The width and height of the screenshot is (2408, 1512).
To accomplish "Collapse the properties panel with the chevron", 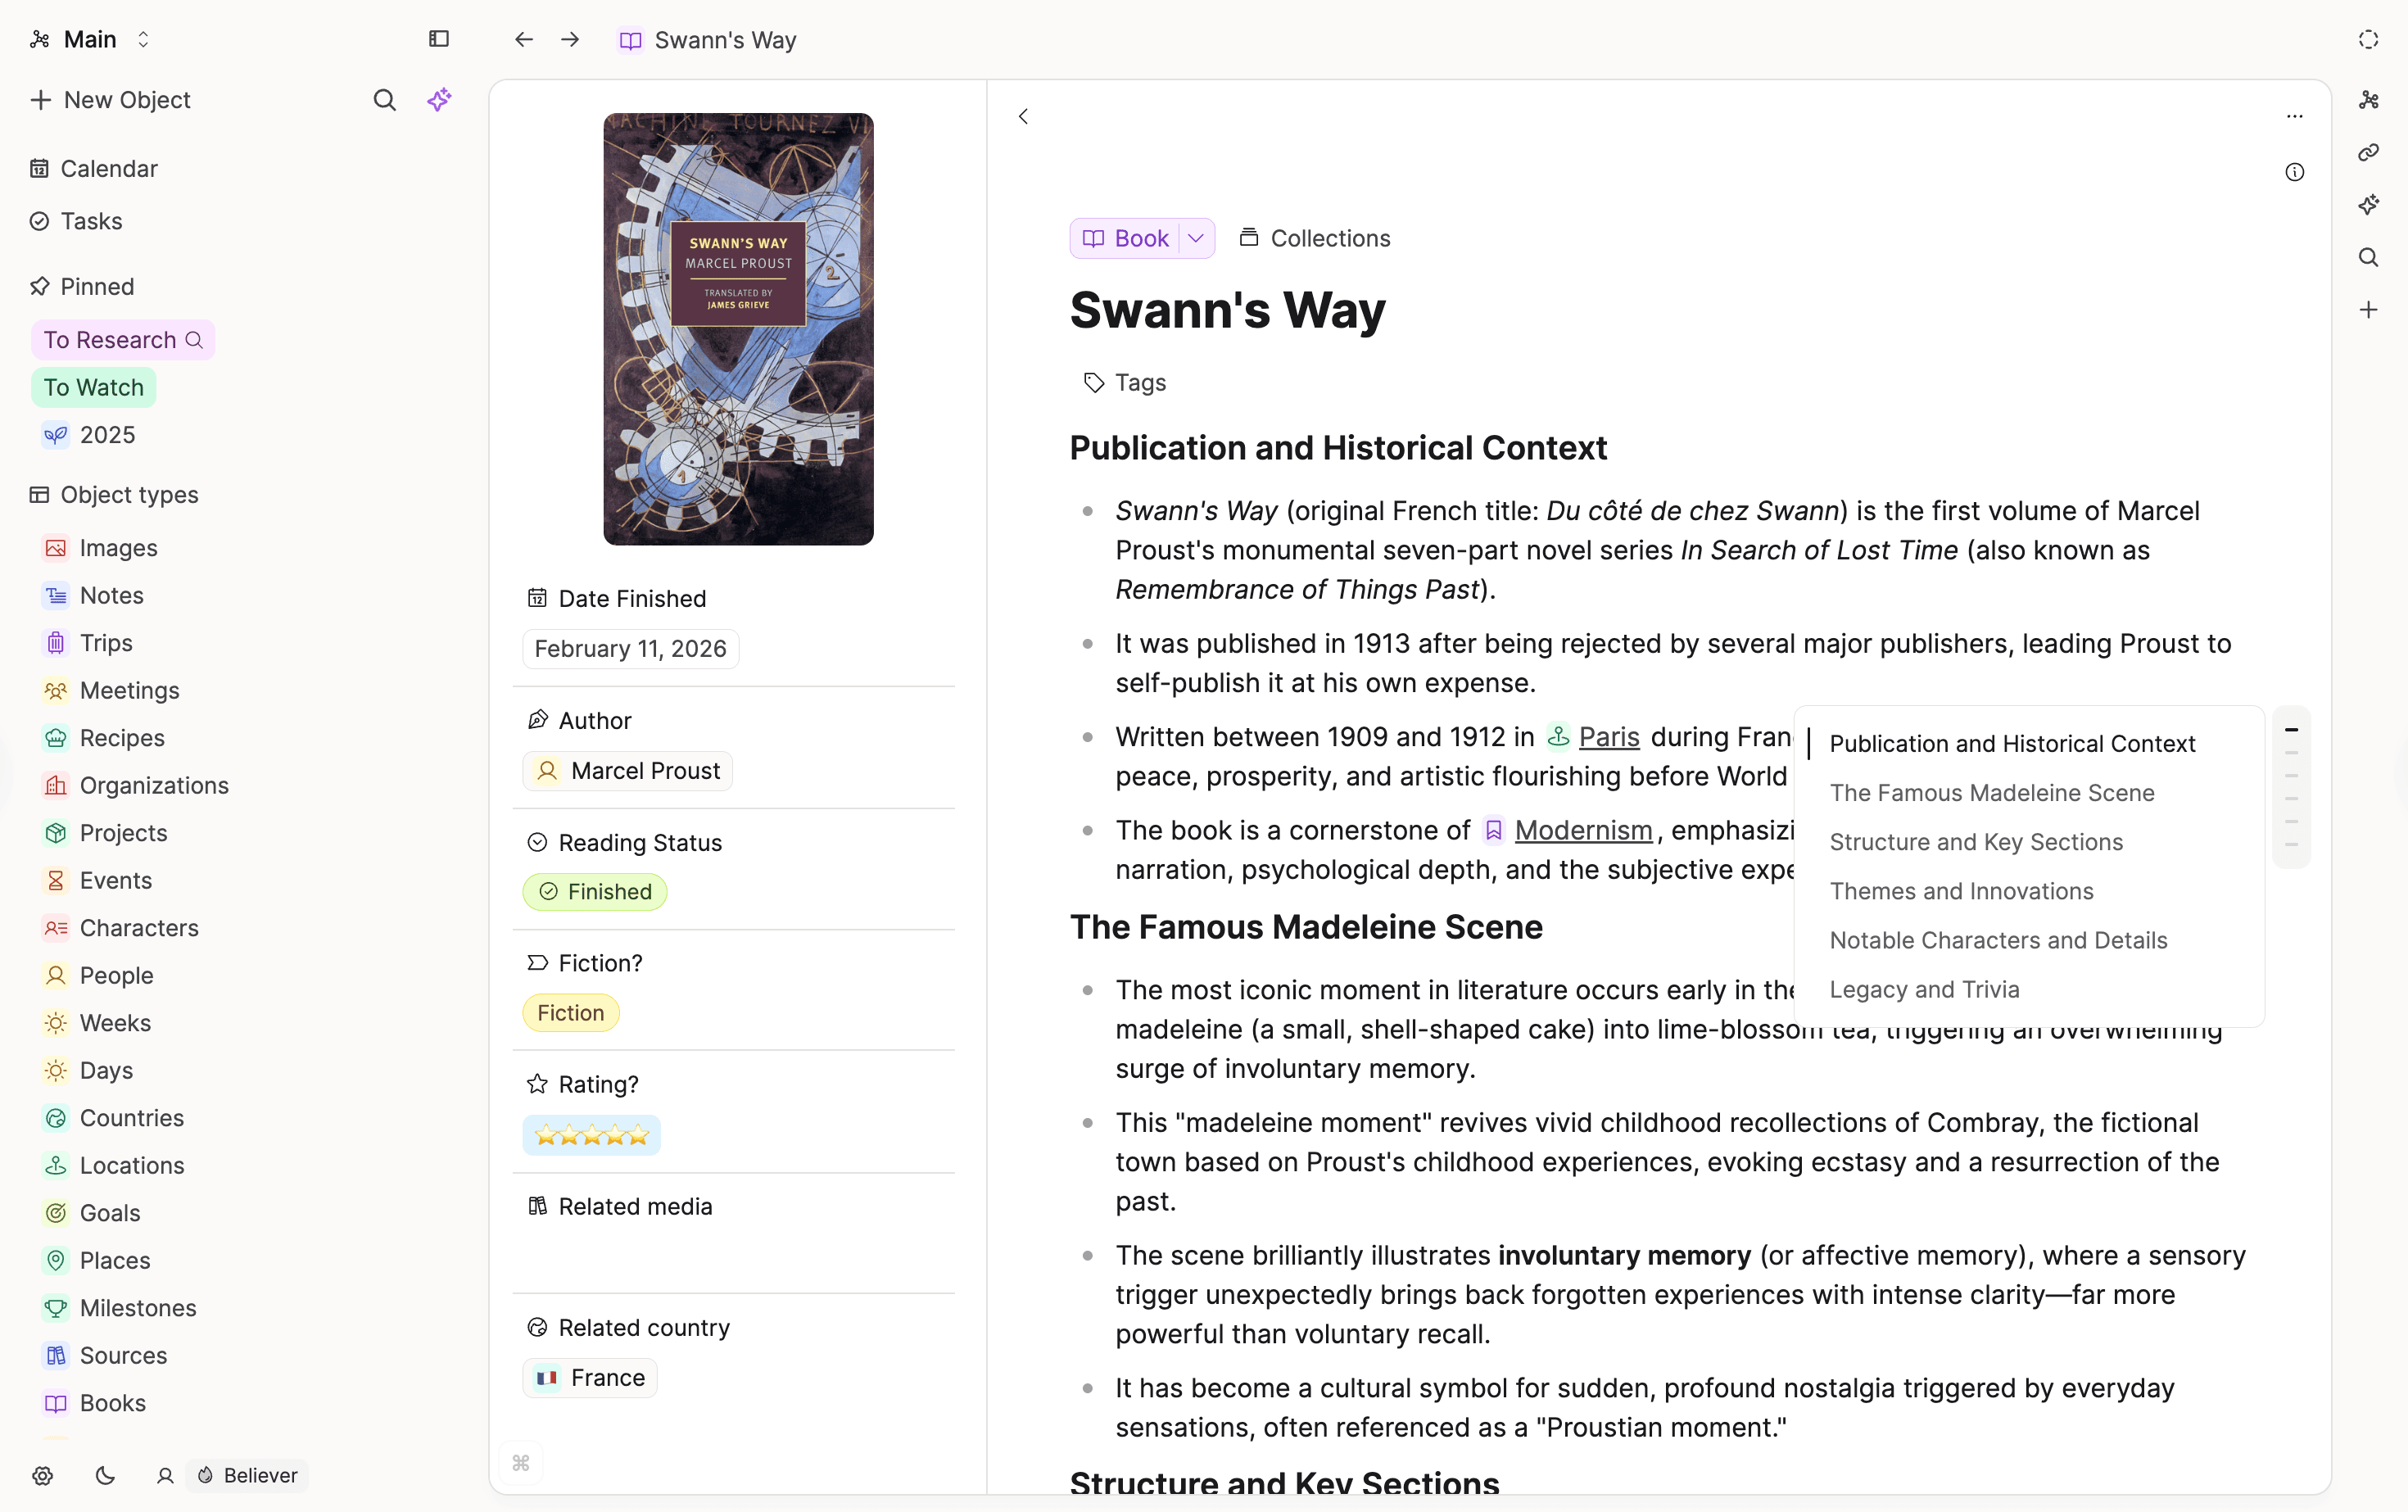I will coord(1023,117).
